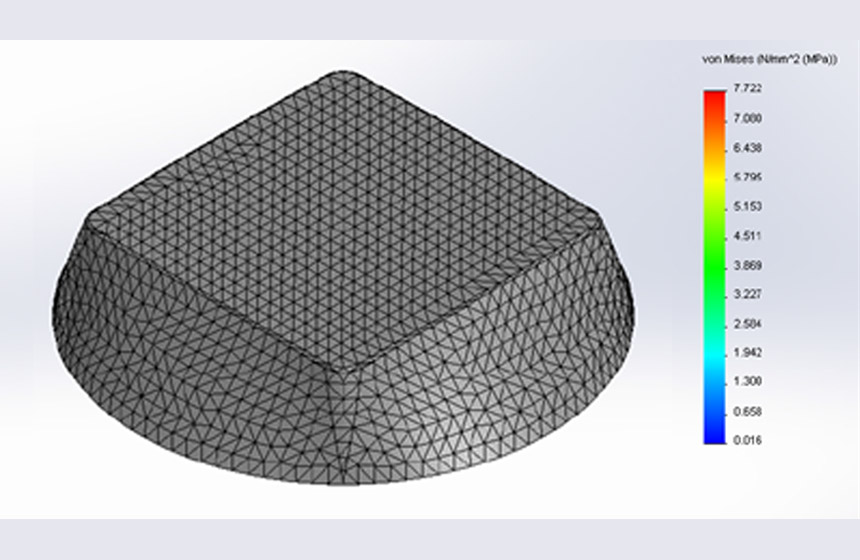860x560 pixels.
Task: Select the 5.795 legend value
Action: 748,177
